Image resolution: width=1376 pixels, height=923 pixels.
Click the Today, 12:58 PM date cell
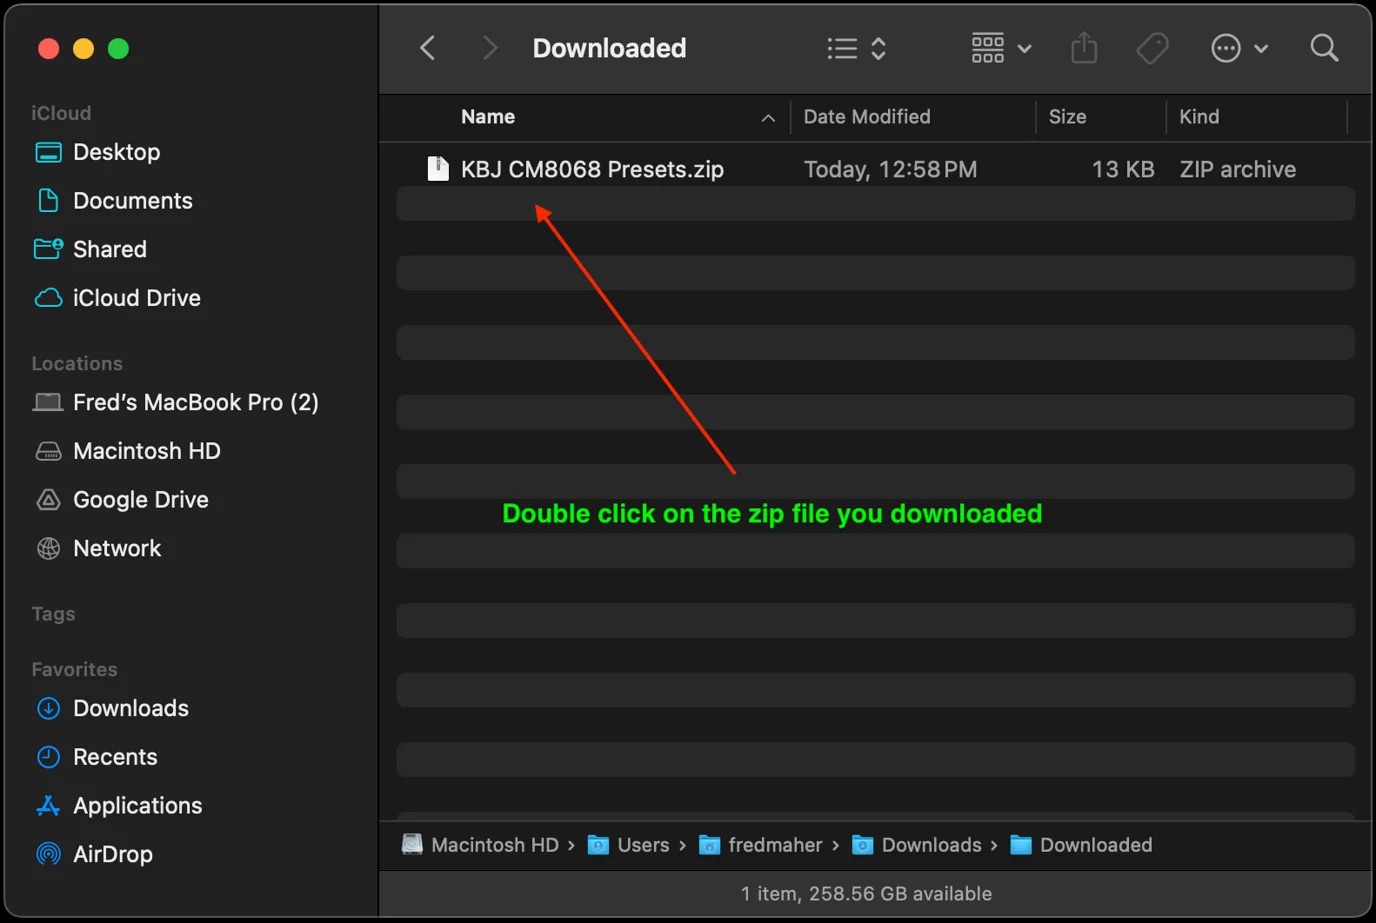pos(890,170)
